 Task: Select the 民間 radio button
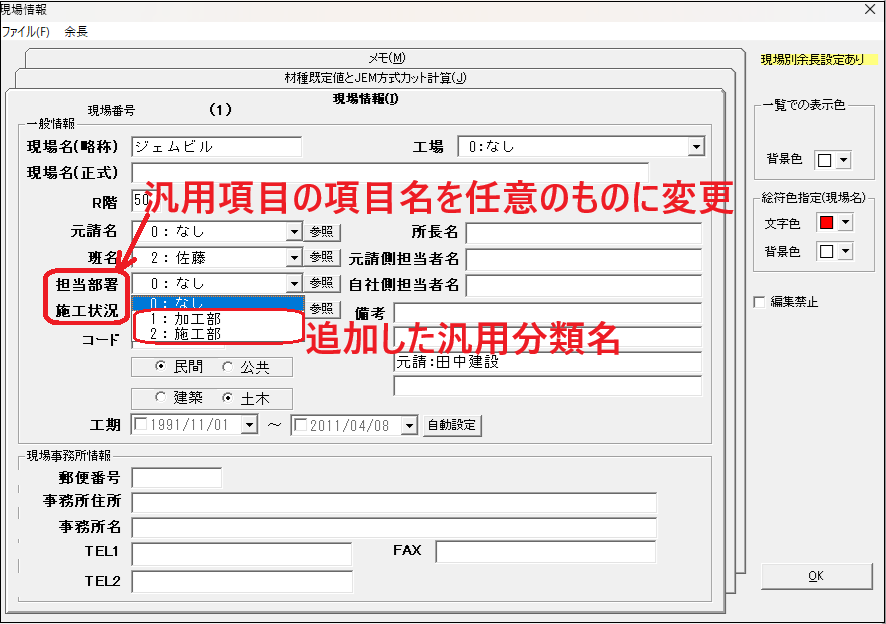pos(160,366)
